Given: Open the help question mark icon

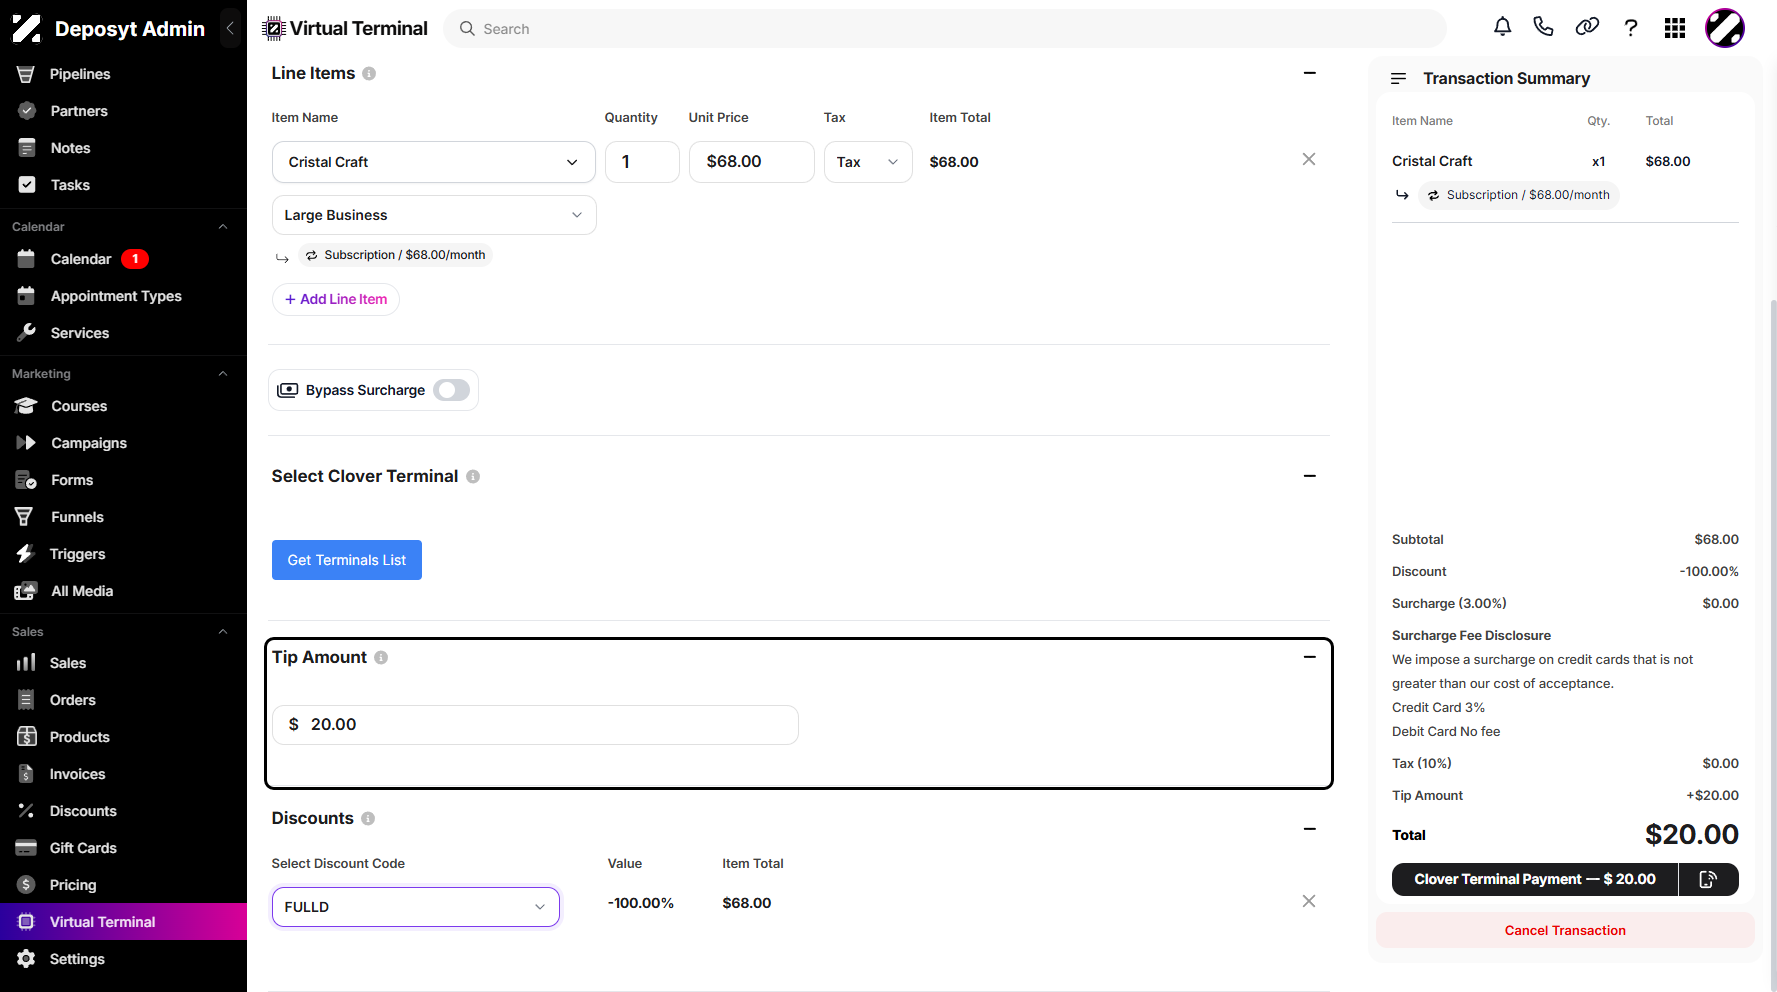Looking at the screenshot, I should (x=1631, y=28).
